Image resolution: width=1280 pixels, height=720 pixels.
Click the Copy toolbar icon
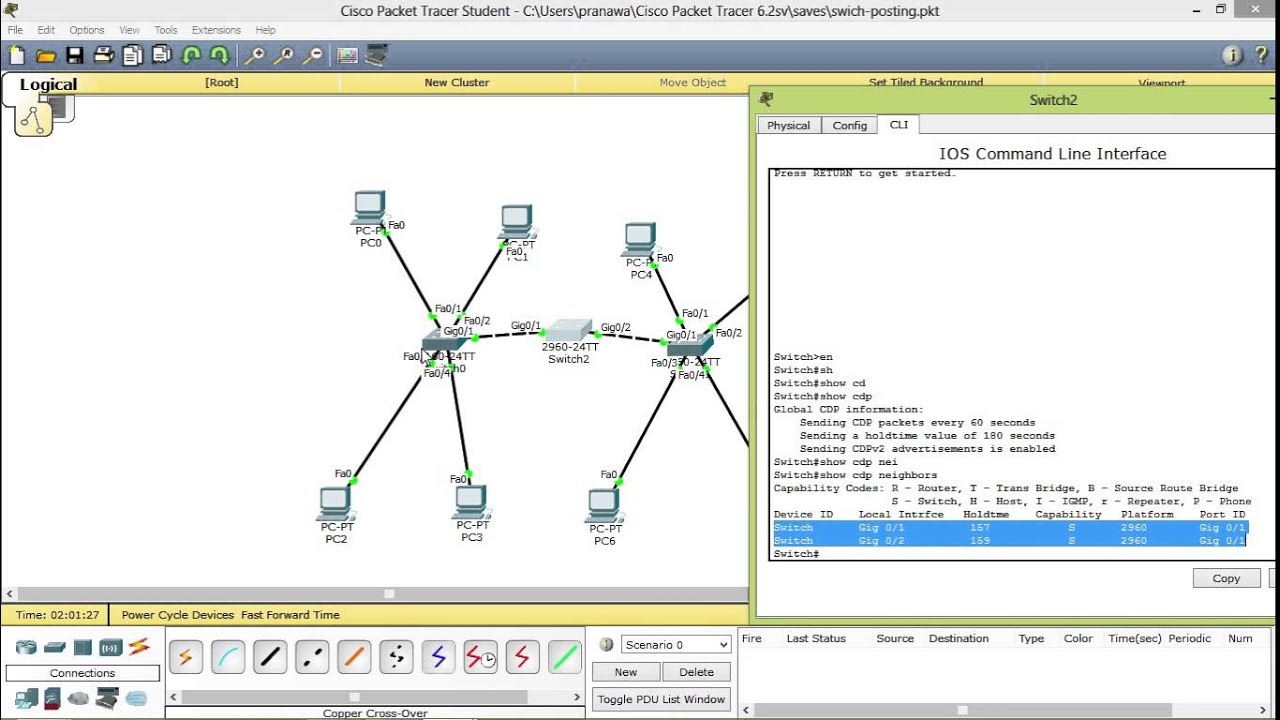tap(132, 56)
